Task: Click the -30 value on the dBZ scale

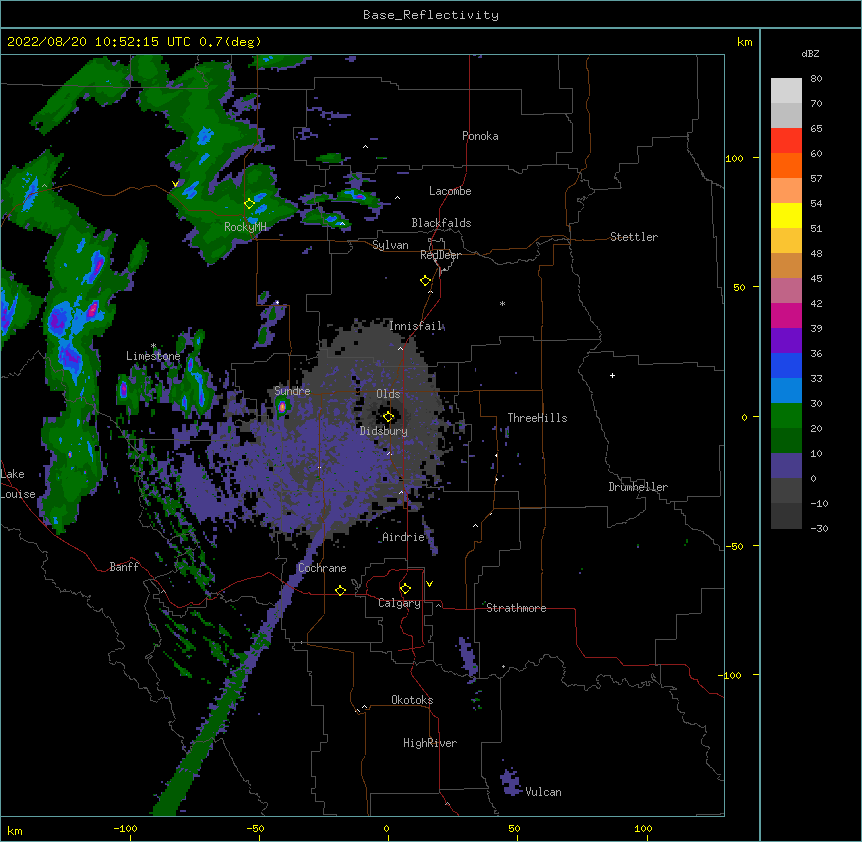Action: coord(819,528)
